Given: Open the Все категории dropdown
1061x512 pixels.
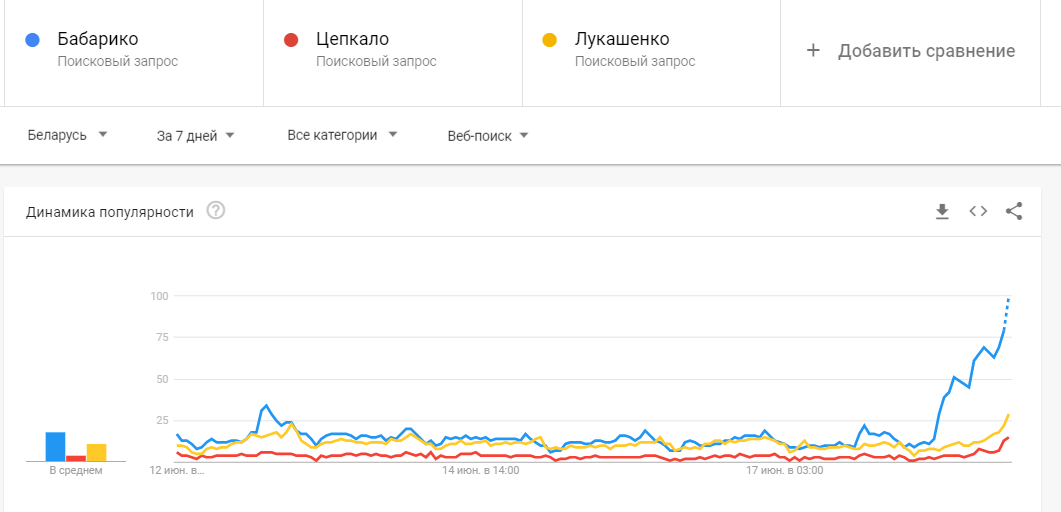Looking at the screenshot, I should pos(342,136).
